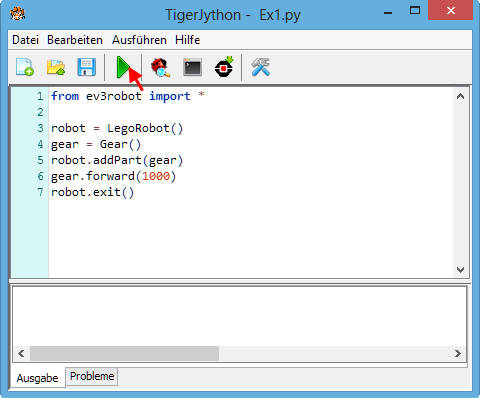The image size is (480, 398).
Task: Create a new file with the New icon
Action: [25, 67]
